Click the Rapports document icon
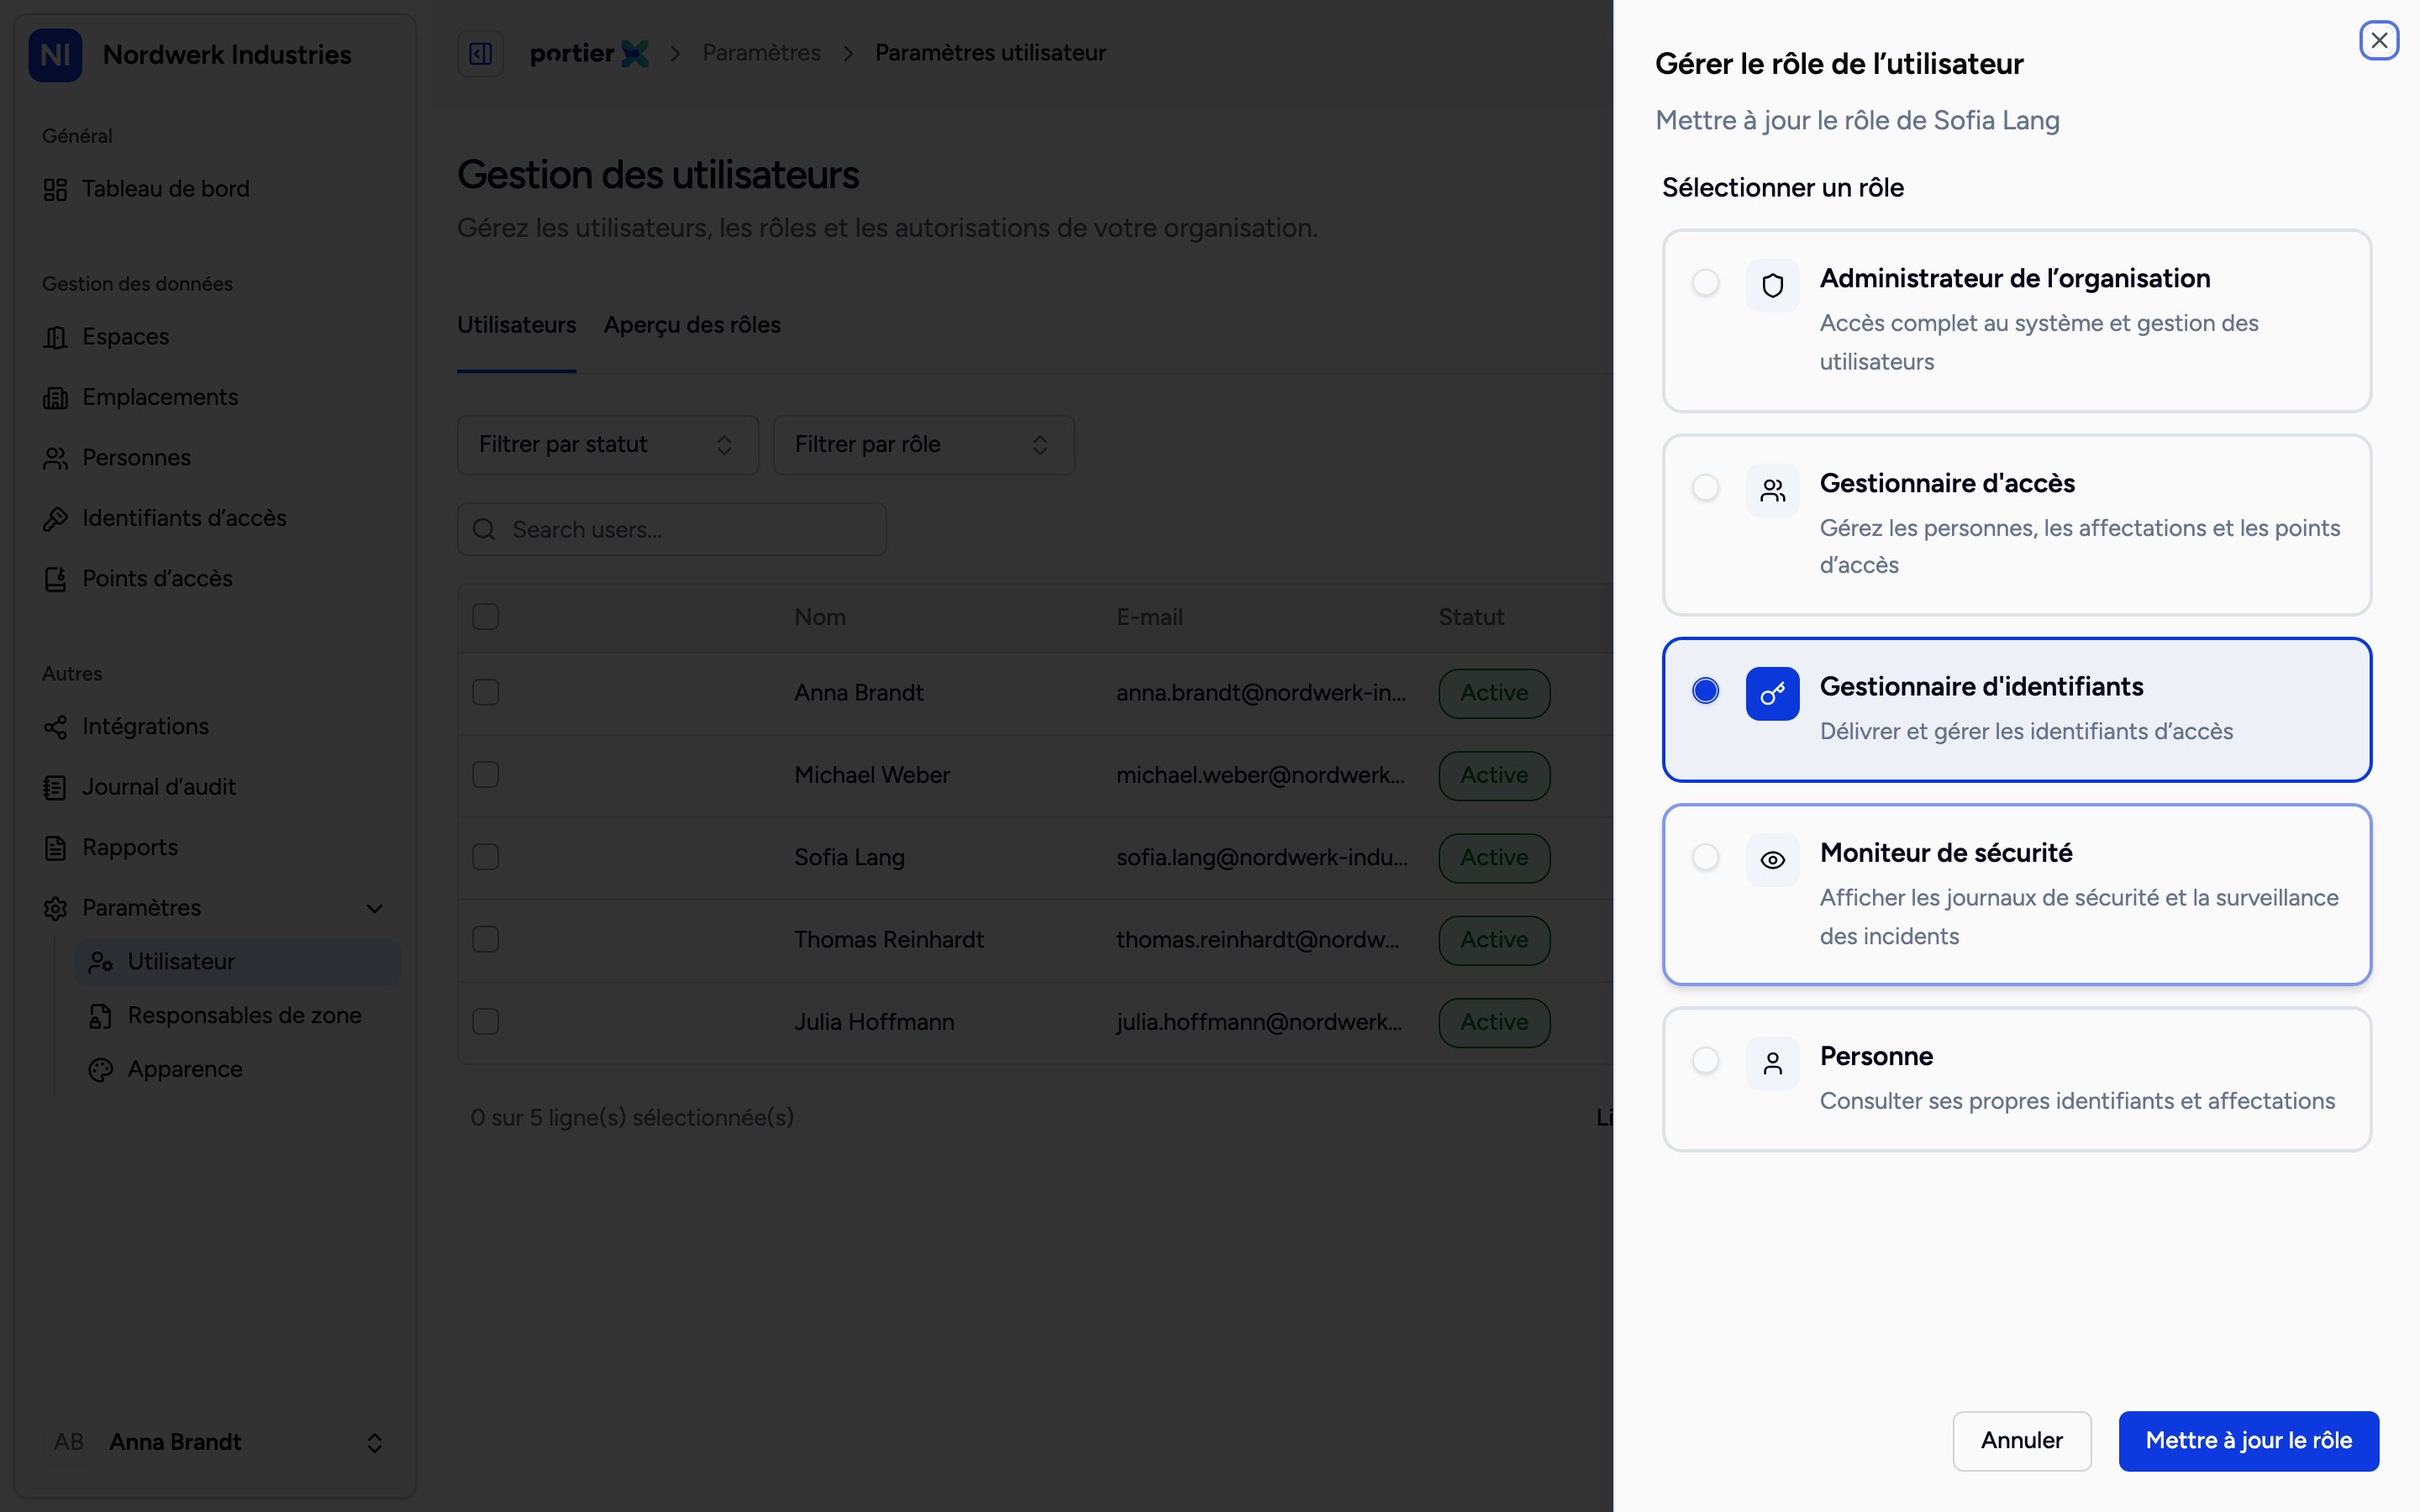Viewport: 2420px width, 1512px height. coord(55,848)
